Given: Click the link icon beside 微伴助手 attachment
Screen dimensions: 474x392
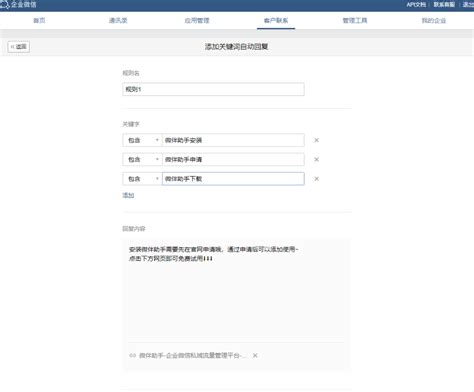Looking at the screenshot, I should (x=132, y=356).
